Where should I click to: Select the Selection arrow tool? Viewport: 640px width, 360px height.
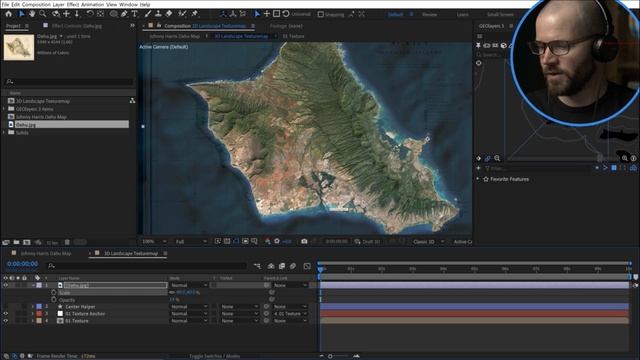(22, 14)
